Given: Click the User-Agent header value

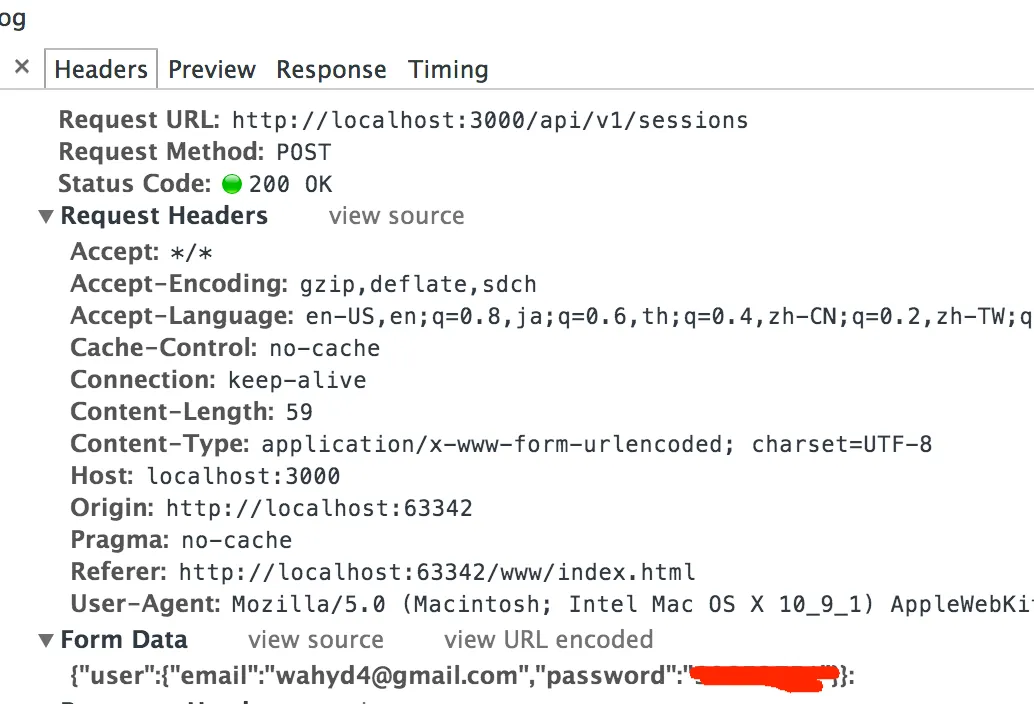Looking at the screenshot, I should click(x=632, y=604).
